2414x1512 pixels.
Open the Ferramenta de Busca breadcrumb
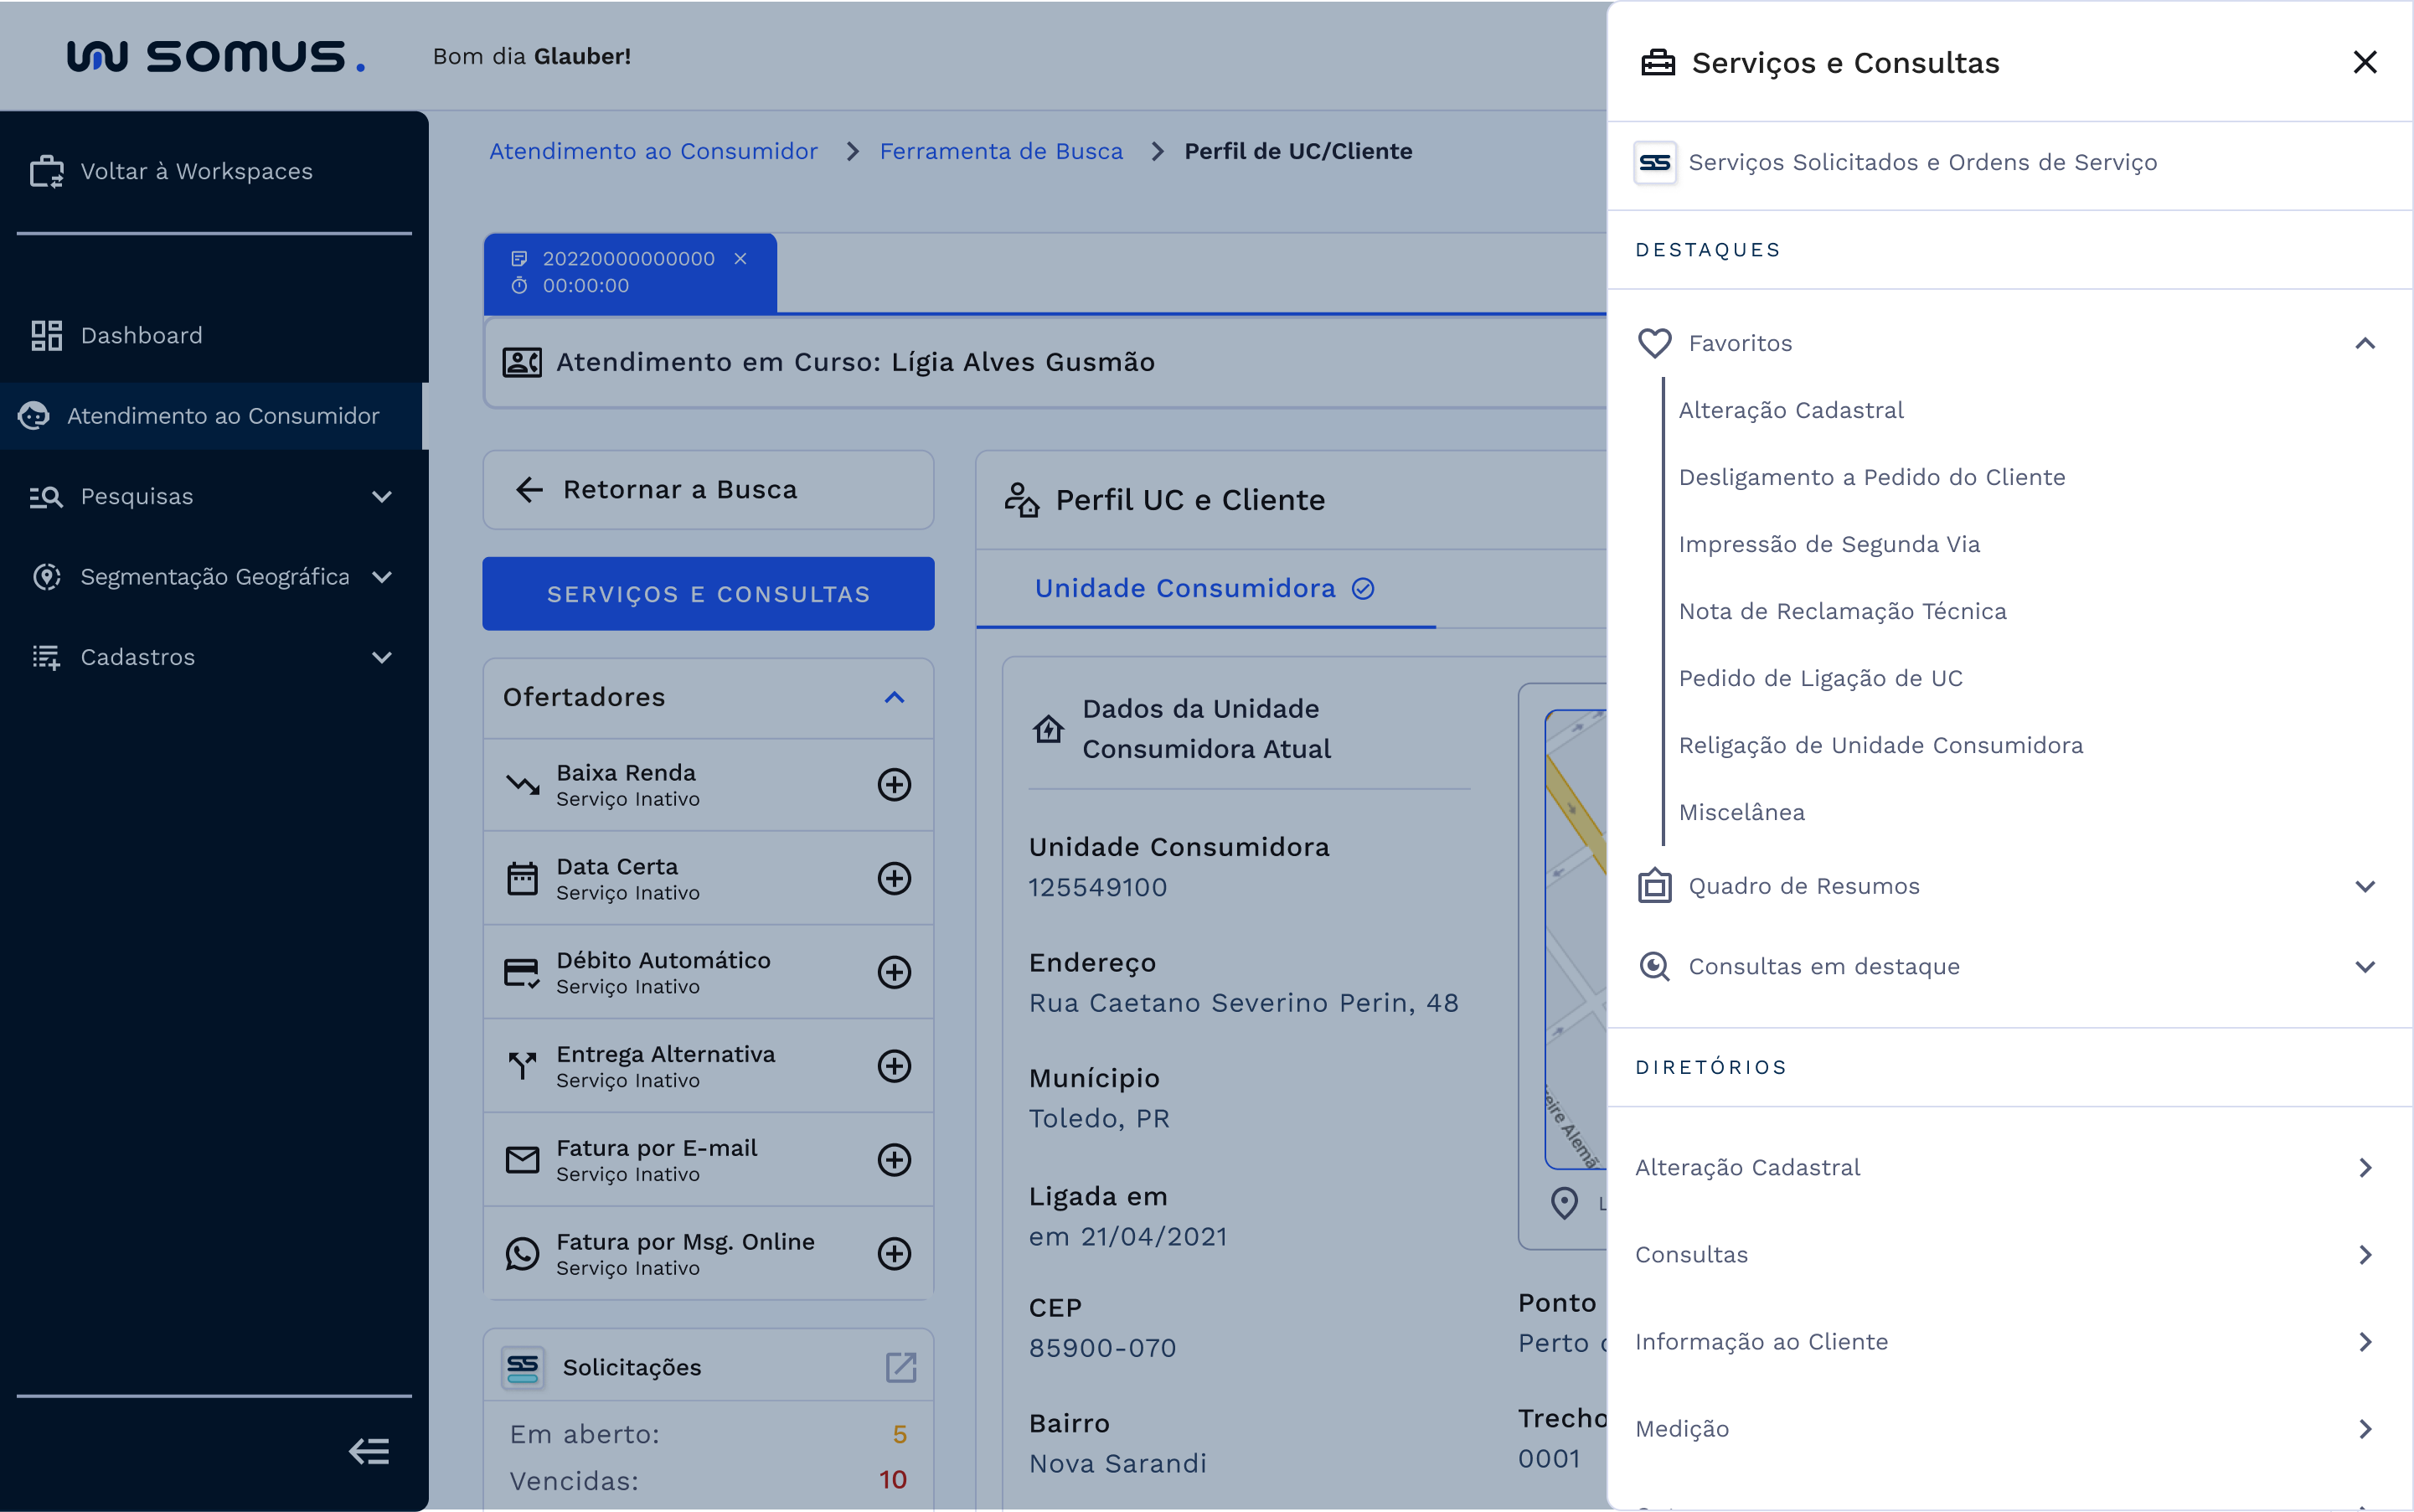pos(1001,151)
